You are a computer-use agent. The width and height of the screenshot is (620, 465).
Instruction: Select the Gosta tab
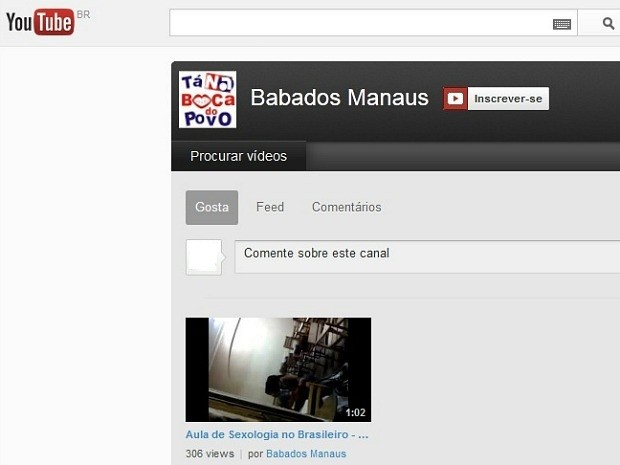[212, 208]
